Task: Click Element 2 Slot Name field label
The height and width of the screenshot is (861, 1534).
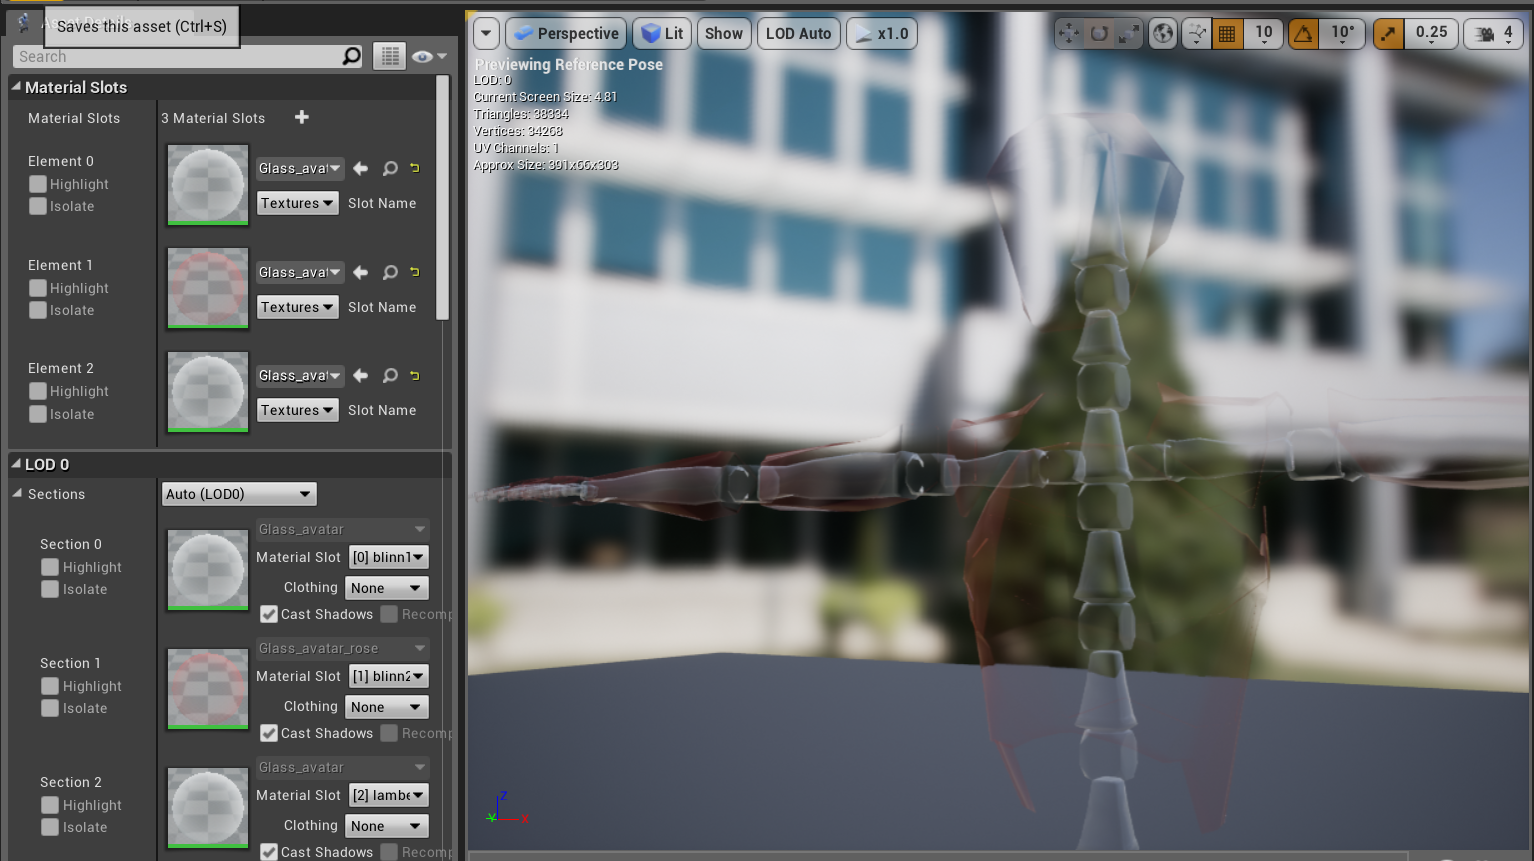Action: (x=382, y=410)
